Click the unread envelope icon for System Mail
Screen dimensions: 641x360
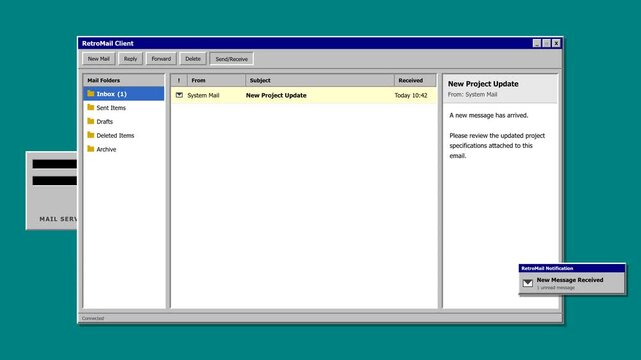click(x=179, y=95)
